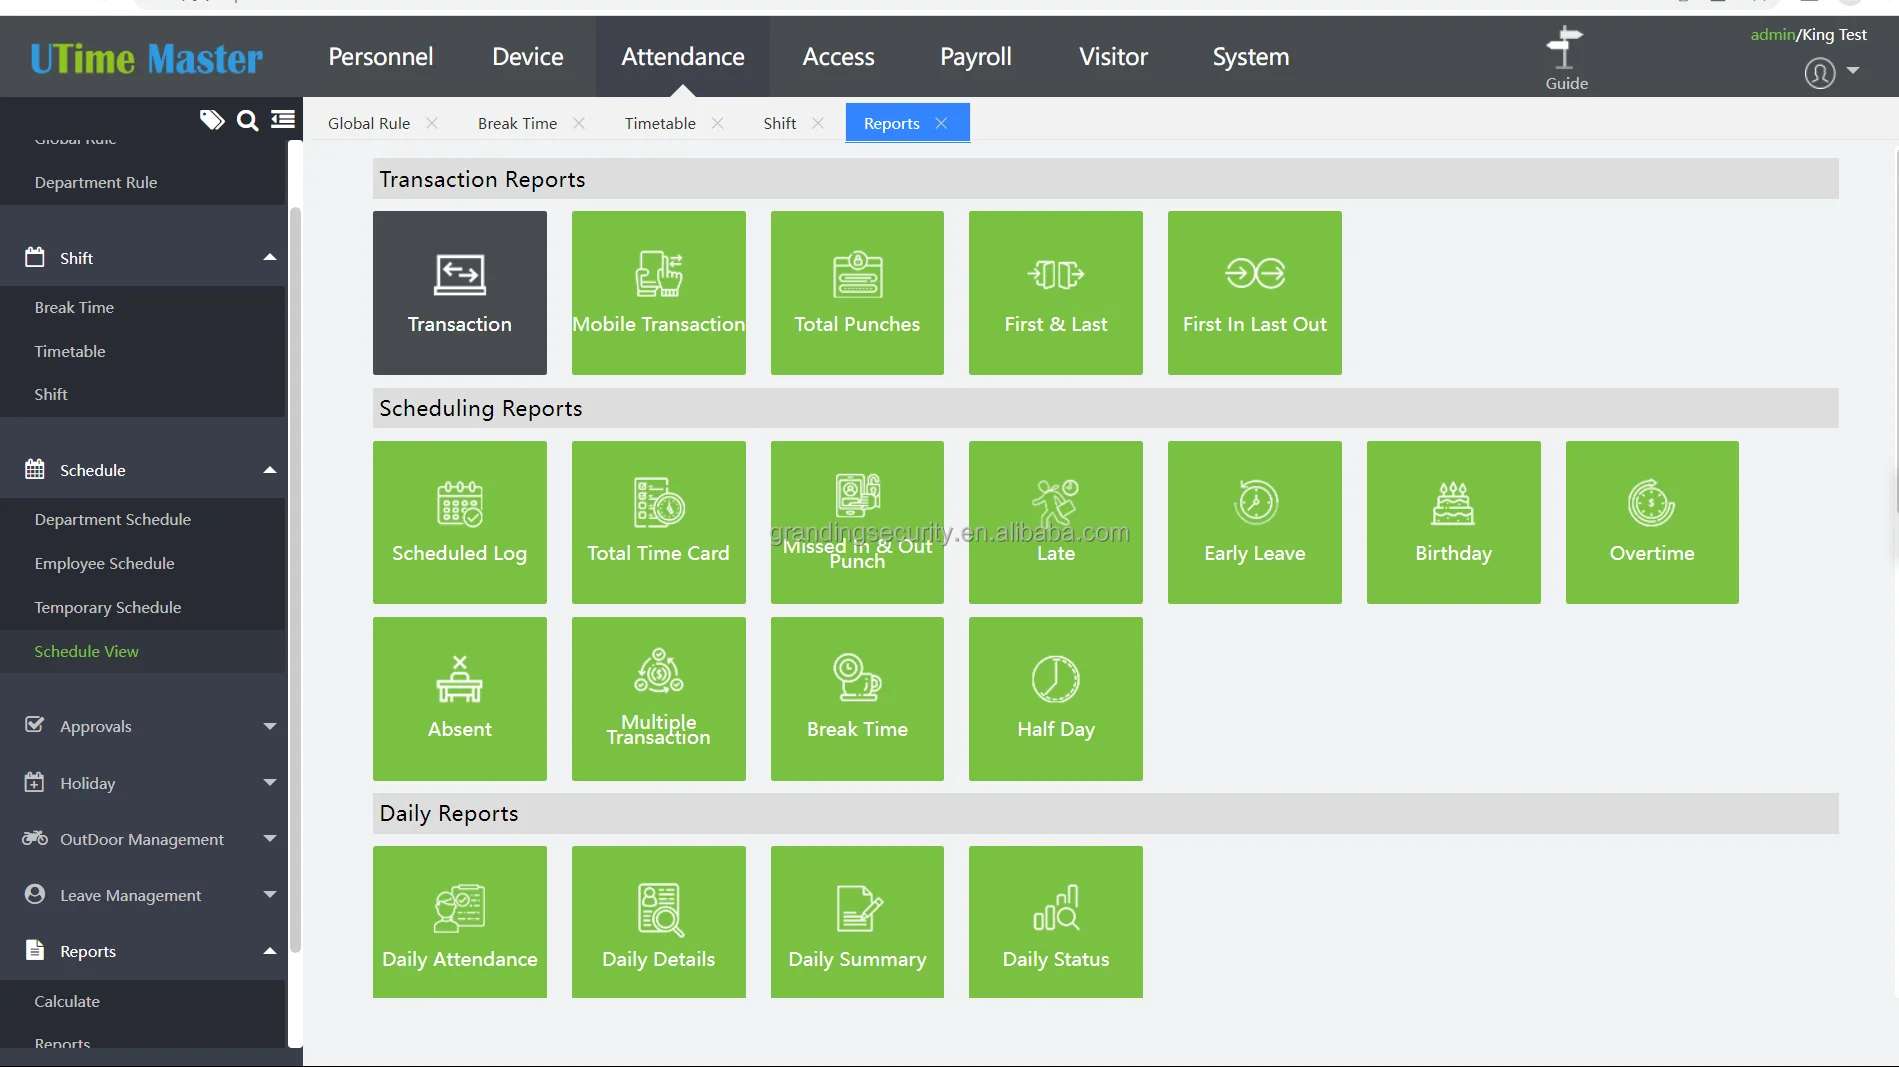Close the Global Rule tab

click(x=432, y=123)
